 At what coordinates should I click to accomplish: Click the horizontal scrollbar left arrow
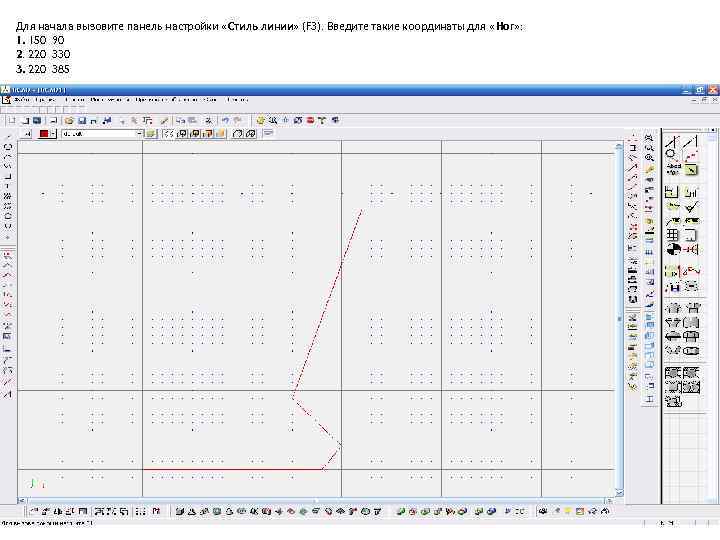coord(21,501)
